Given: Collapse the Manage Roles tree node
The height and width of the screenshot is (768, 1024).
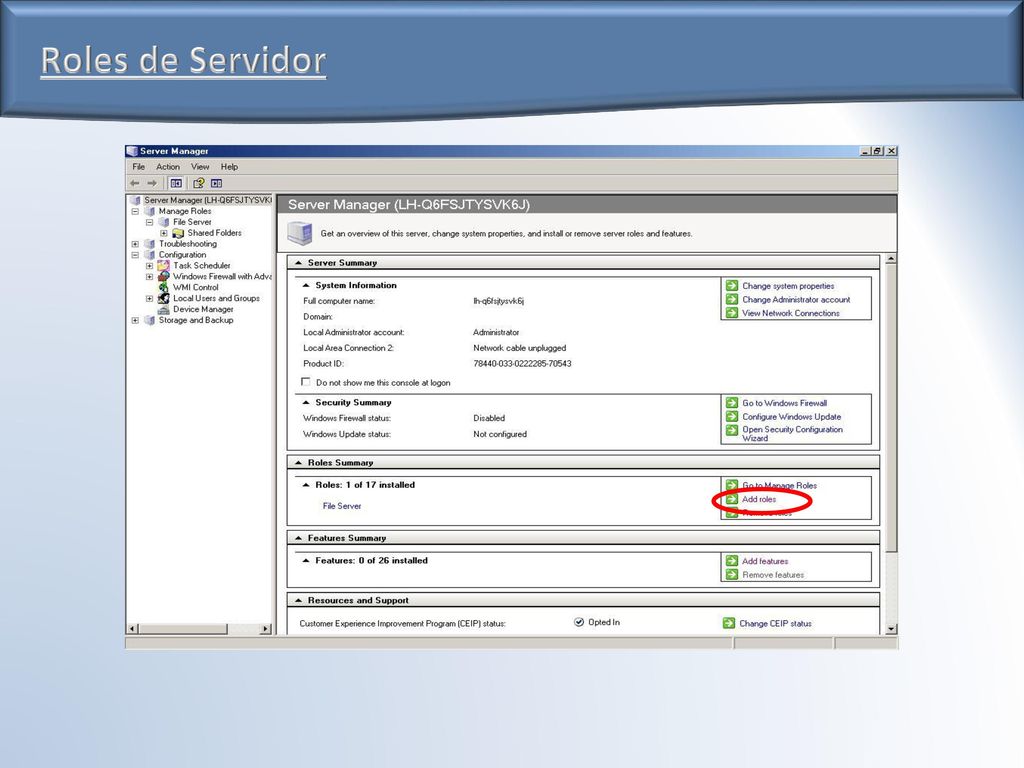Looking at the screenshot, I should [135, 212].
